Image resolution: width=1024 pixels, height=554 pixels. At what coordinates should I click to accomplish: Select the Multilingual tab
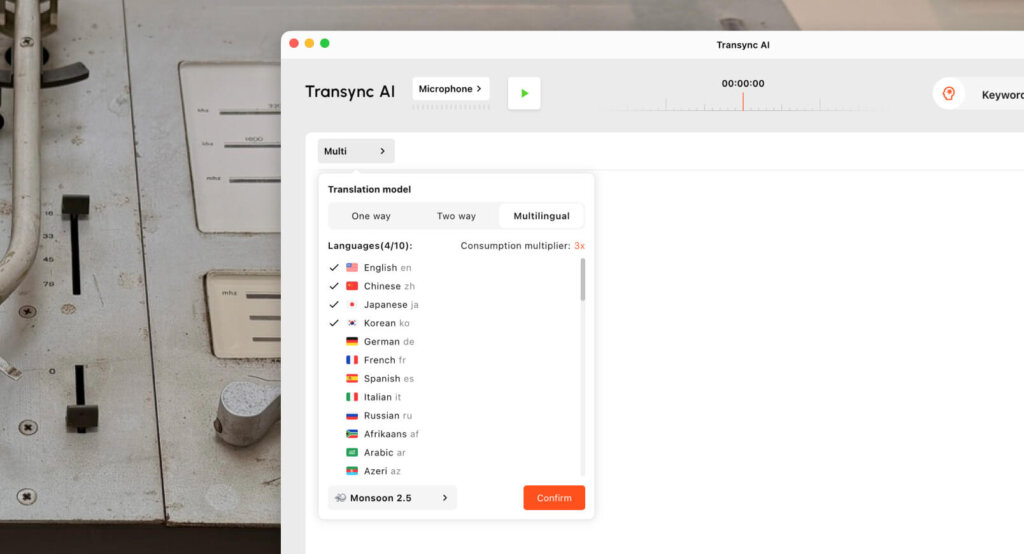pos(541,216)
